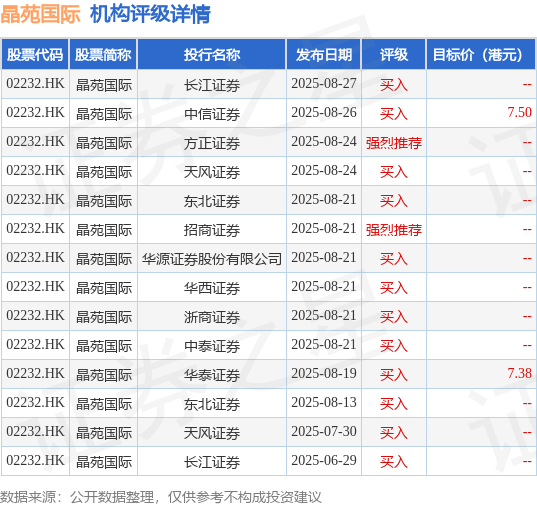Select the 7.38 target price value
Viewport: 537px width, 506px height.
[519, 373]
